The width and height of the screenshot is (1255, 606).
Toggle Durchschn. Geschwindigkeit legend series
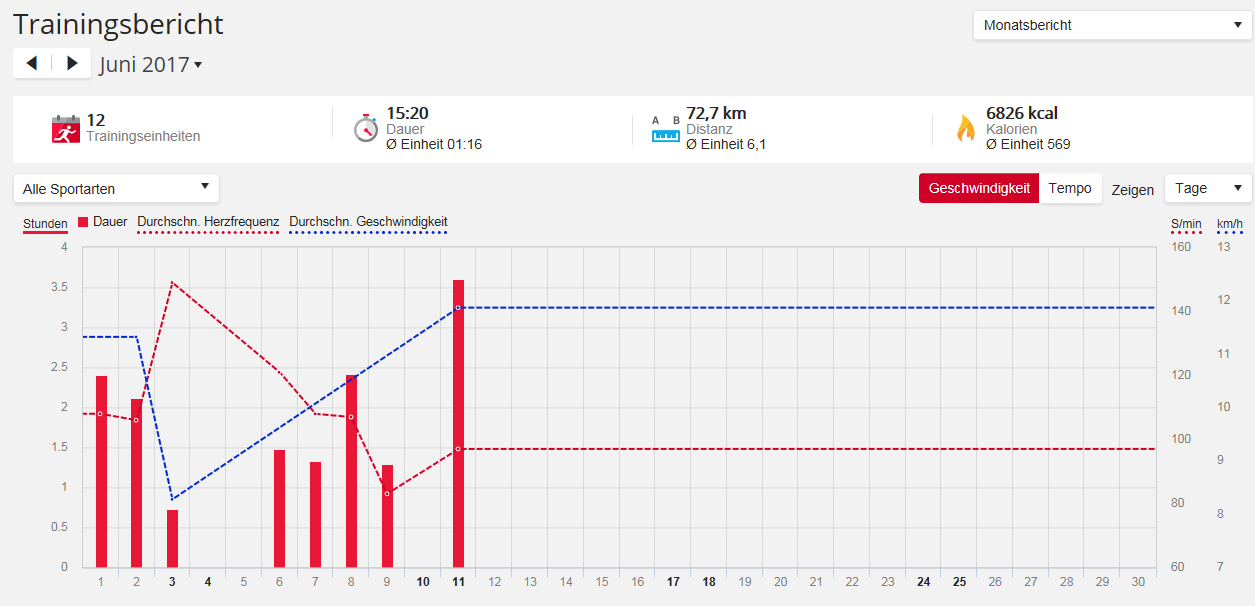(367, 222)
